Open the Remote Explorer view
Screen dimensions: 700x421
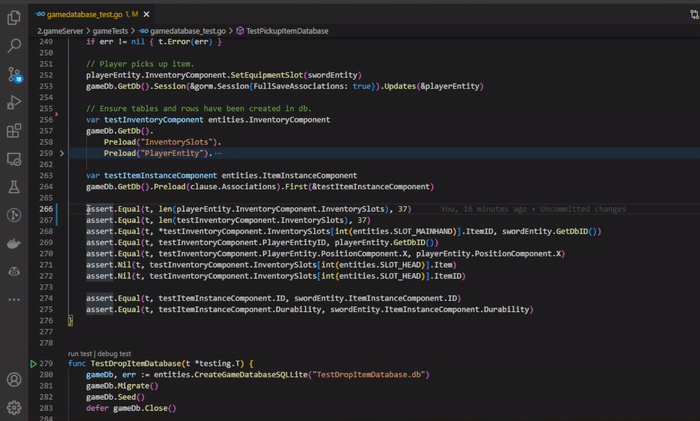point(14,159)
